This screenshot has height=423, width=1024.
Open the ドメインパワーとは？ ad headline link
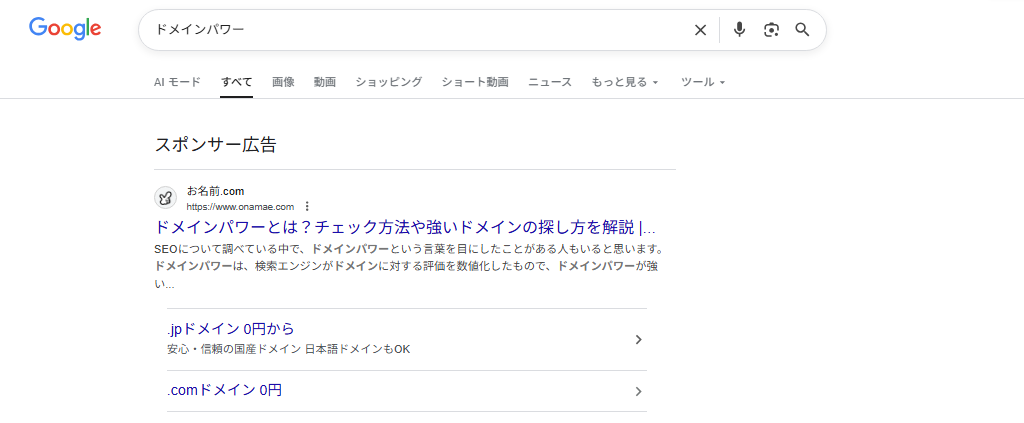click(x=405, y=227)
